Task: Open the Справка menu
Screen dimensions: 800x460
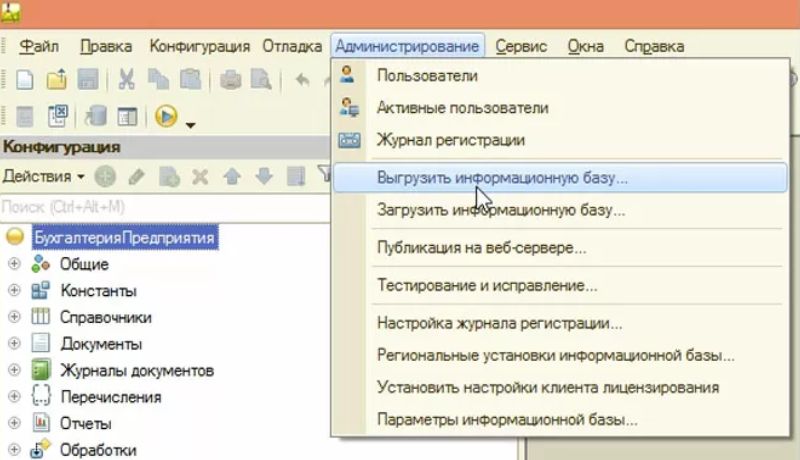Action: [x=654, y=46]
